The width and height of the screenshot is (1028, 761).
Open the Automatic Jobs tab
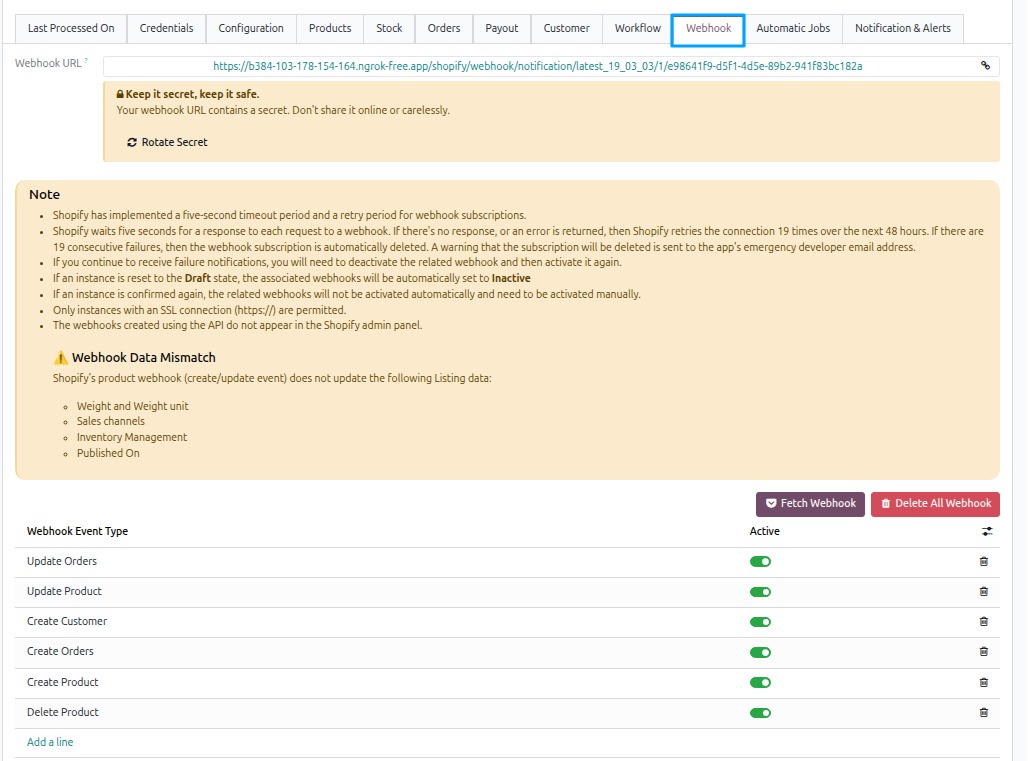click(x=793, y=28)
